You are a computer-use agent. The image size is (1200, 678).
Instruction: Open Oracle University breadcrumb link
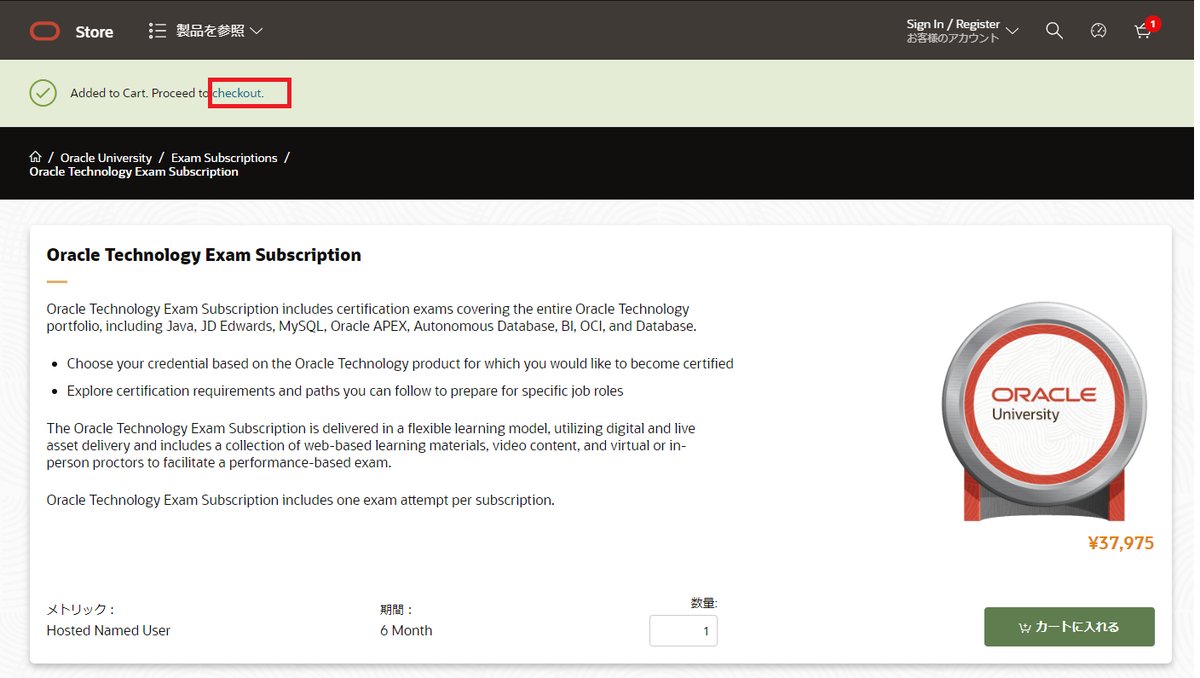(106, 158)
